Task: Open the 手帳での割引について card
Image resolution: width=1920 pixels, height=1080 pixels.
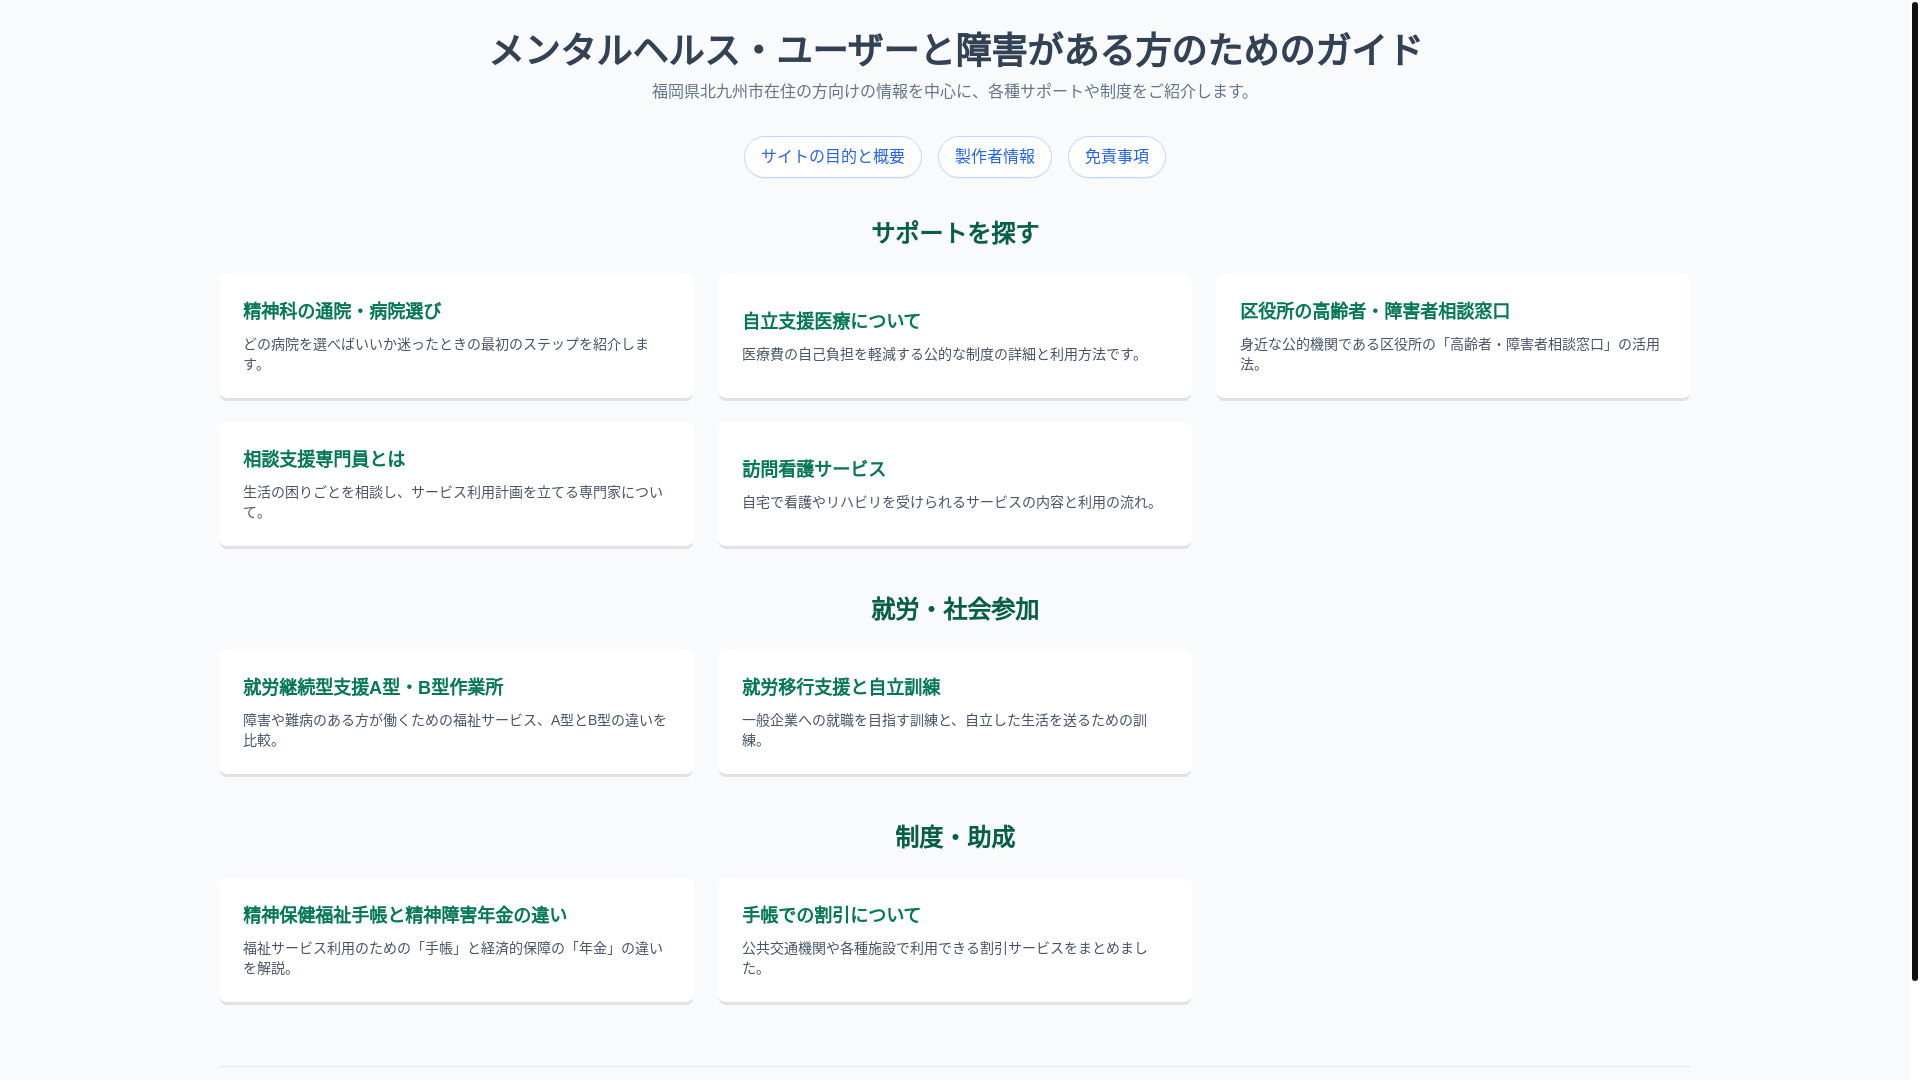Action: tap(954, 940)
